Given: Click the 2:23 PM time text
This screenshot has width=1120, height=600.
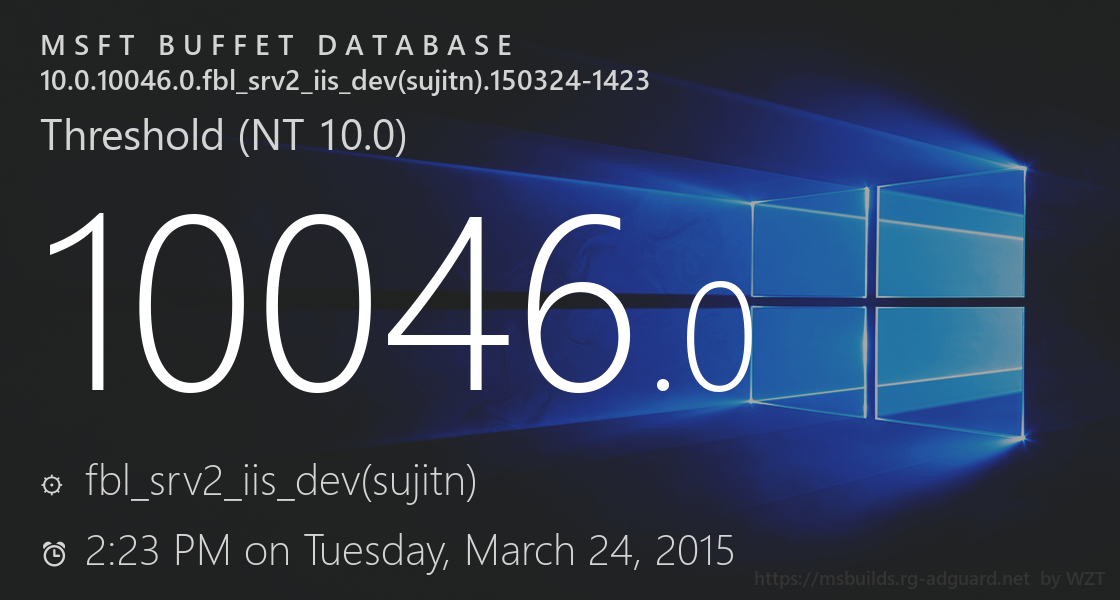Looking at the screenshot, I should tap(158, 551).
